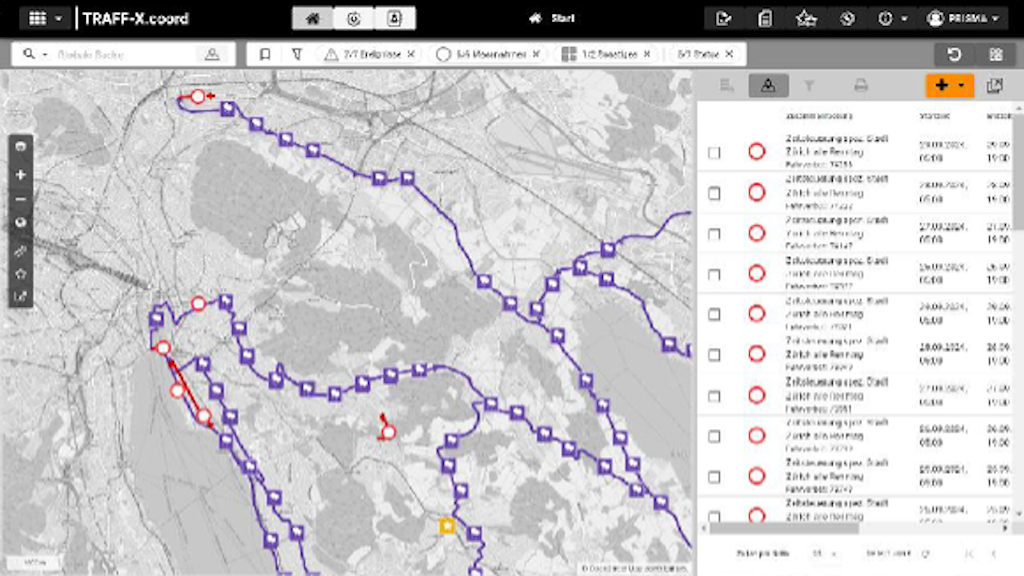Zoom out on the map
The height and width of the screenshot is (576, 1024).
pos(21,199)
